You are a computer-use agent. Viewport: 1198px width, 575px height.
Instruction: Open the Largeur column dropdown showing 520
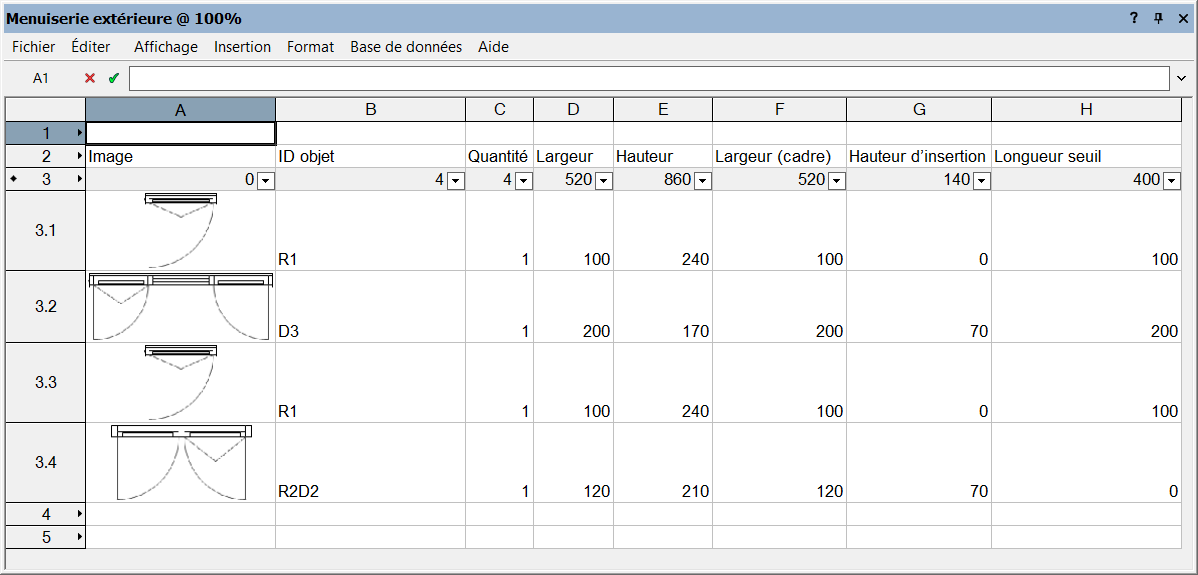point(603,180)
